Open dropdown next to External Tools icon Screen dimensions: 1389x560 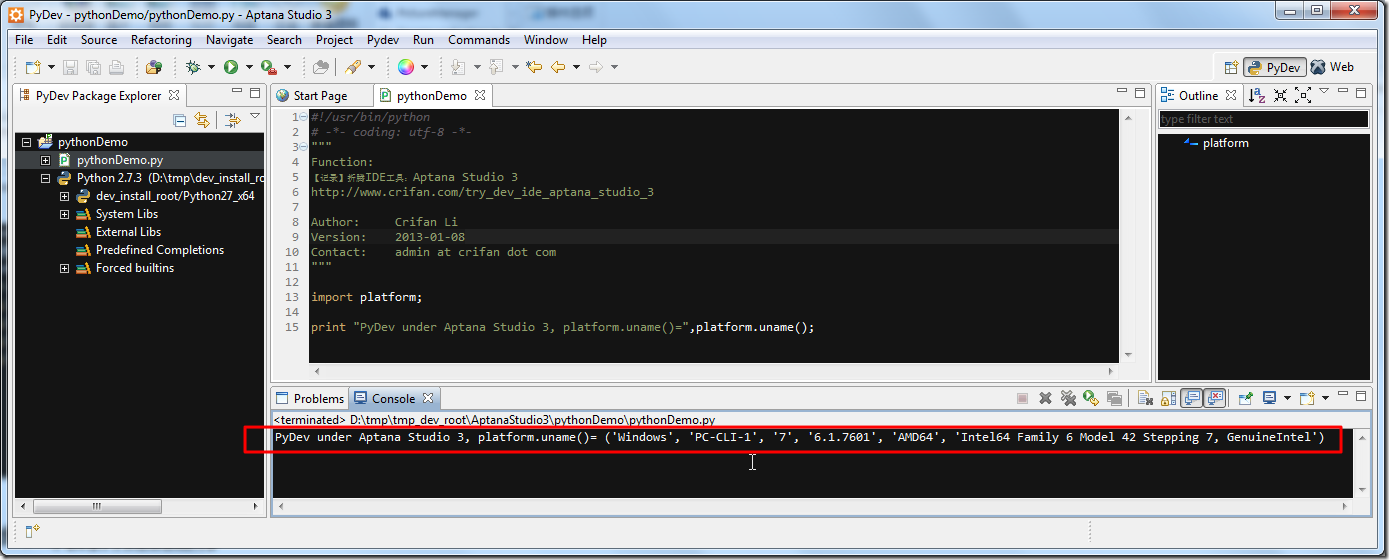pyautogui.click(x=287, y=67)
